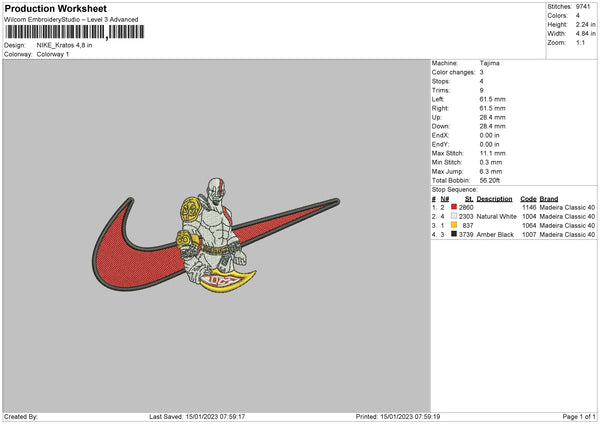Click the Total Bobbin value '56.20ft'

pyautogui.click(x=490, y=181)
